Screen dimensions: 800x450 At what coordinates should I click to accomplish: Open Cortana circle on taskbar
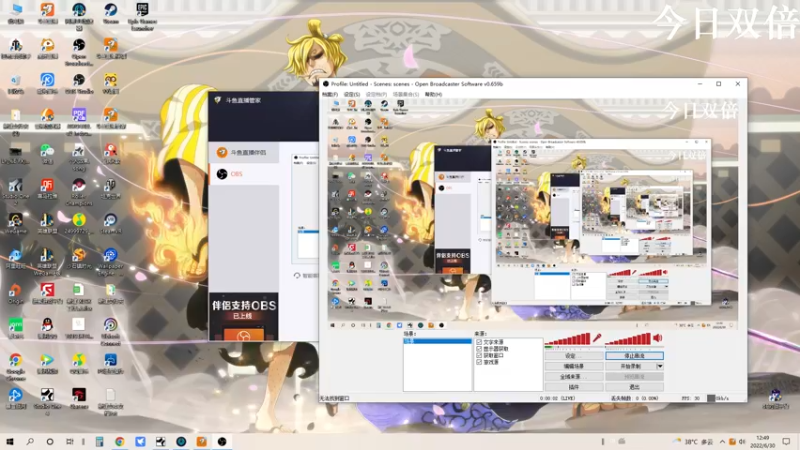[49, 441]
